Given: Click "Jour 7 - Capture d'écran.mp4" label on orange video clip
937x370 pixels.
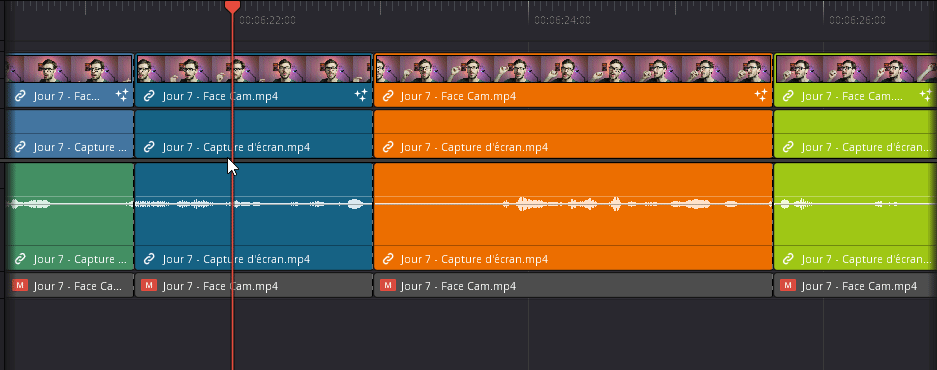Looking at the screenshot, I should (x=474, y=147).
